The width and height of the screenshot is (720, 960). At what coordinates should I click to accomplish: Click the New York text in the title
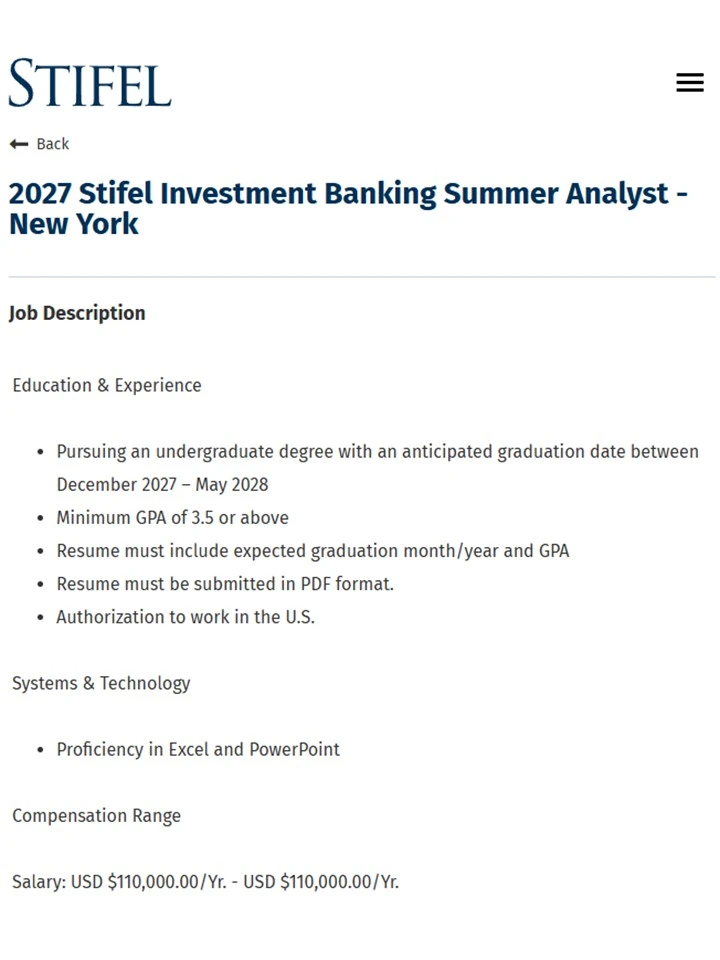click(x=74, y=224)
